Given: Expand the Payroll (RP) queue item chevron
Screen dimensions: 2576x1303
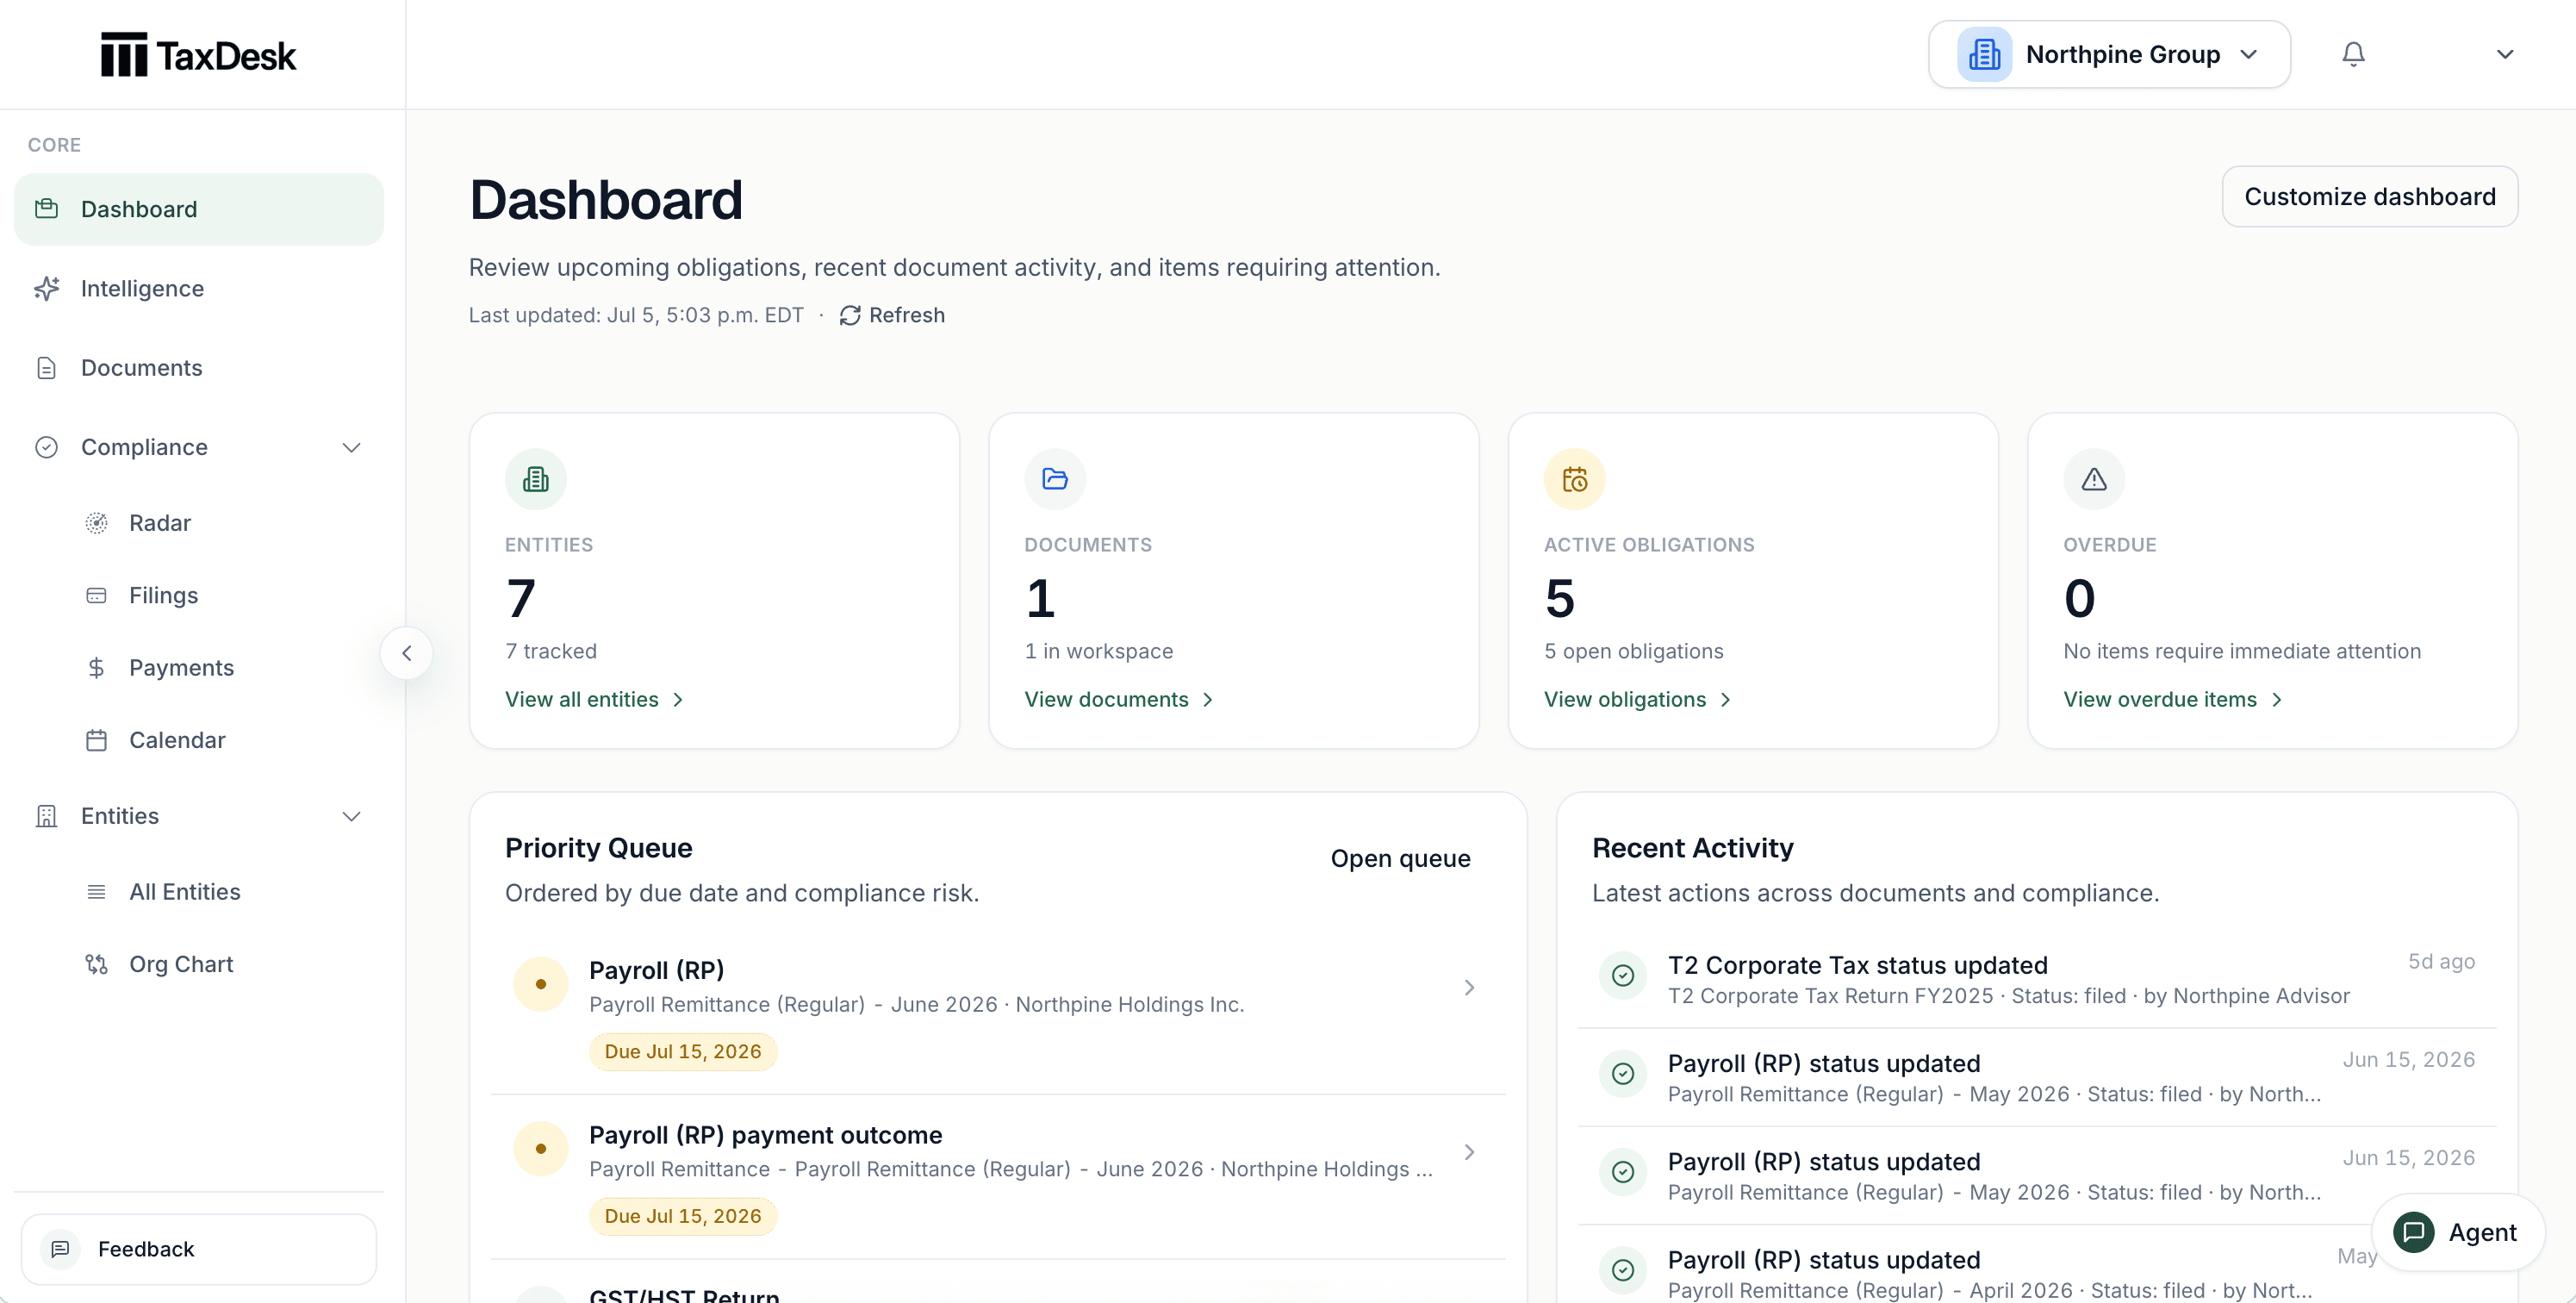Looking at the screenshot, I should pyautogui.click(x=1469, y=987).
